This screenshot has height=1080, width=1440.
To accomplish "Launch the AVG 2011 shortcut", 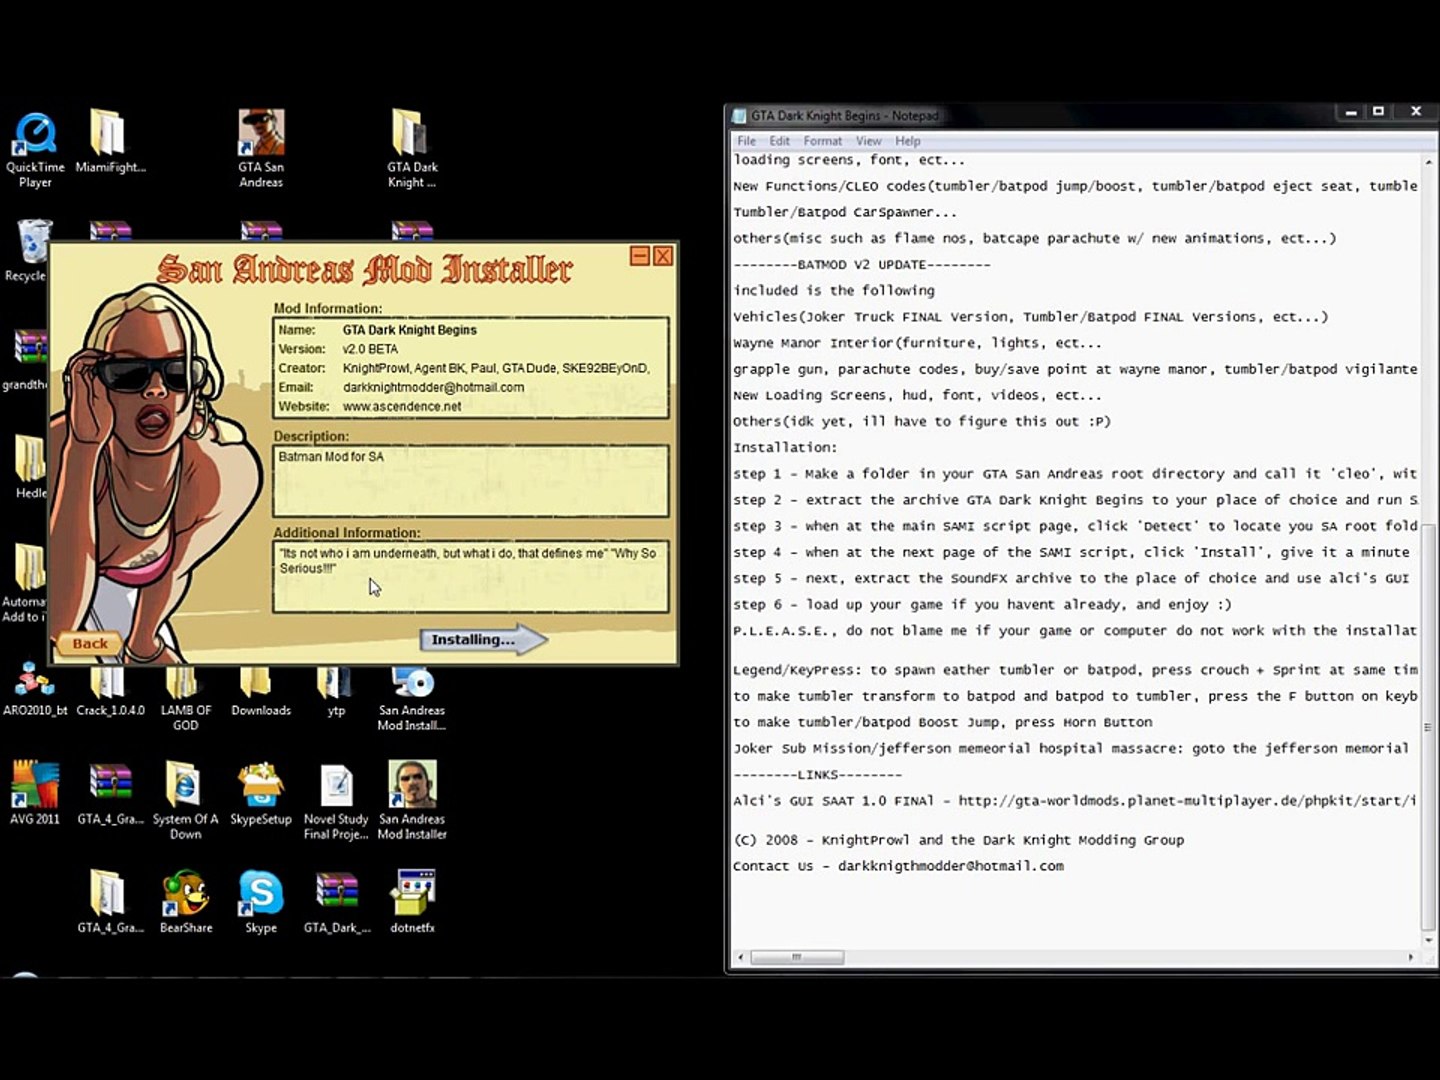I will (x=35, y=793).
